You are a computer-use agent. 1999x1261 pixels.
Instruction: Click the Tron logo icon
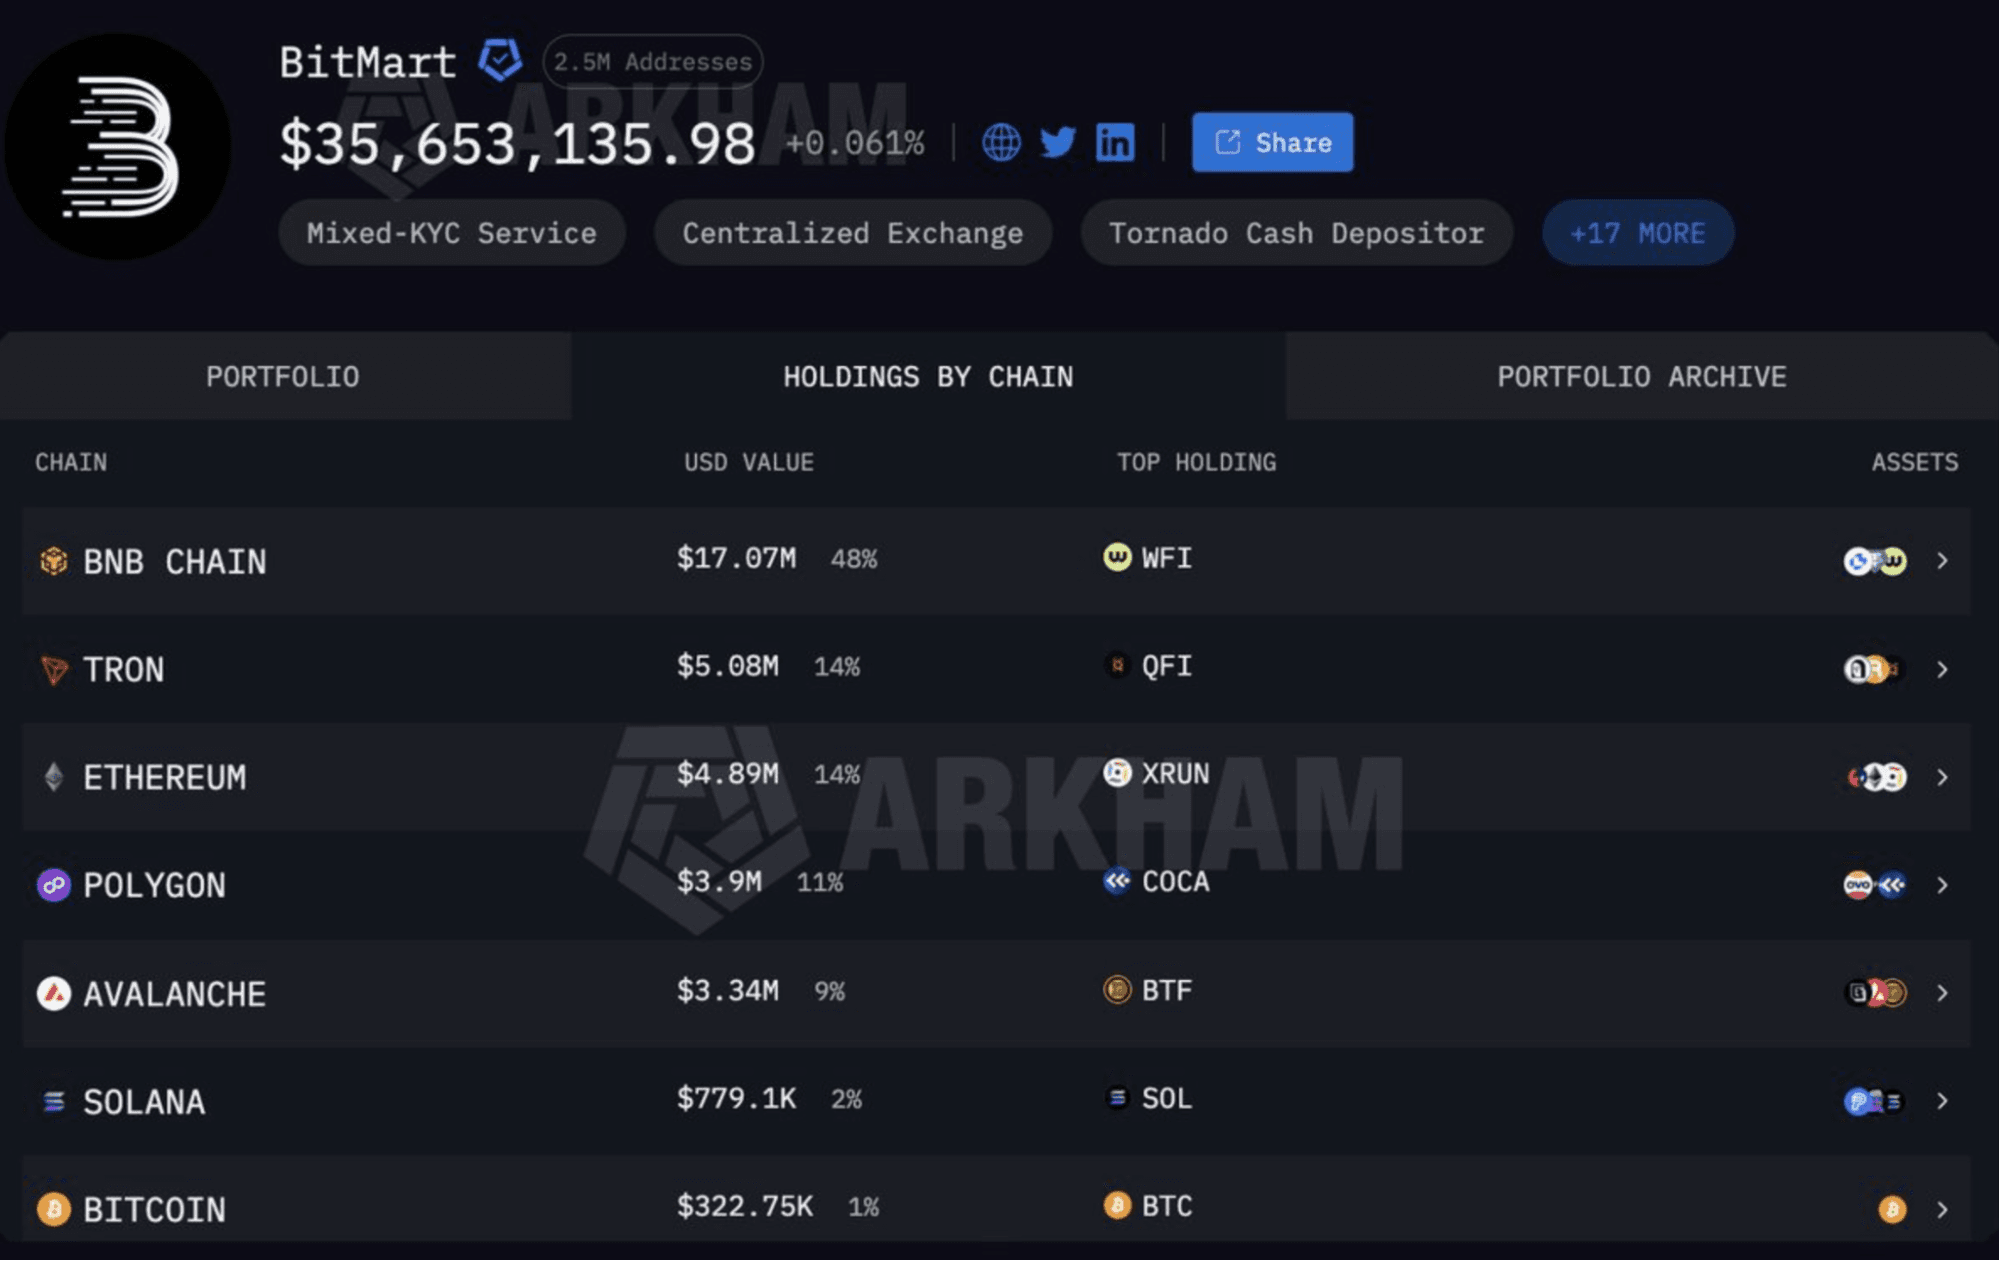pyautogui.click(x=54, y=669)
